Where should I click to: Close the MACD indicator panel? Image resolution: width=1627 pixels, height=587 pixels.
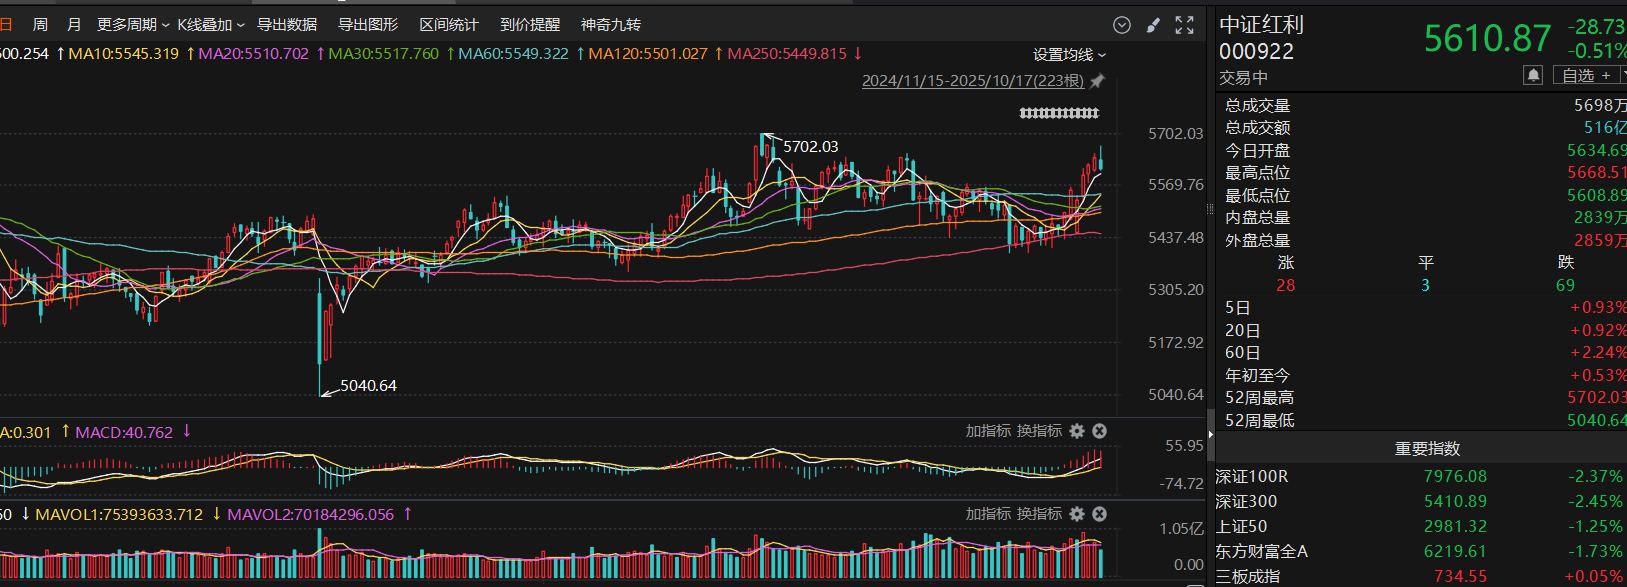pyautogui.click(x=1099, y=431)
